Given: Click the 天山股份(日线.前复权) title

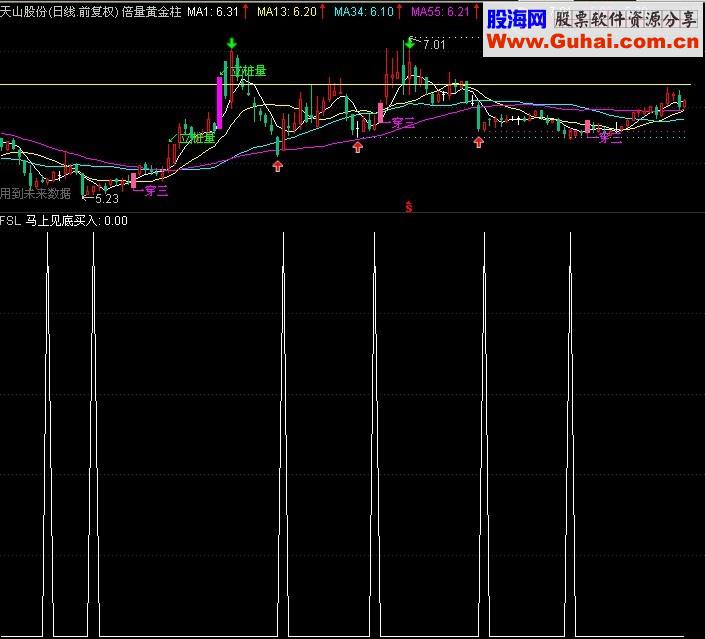Looking at the screenshot, I should coord(59,12).
